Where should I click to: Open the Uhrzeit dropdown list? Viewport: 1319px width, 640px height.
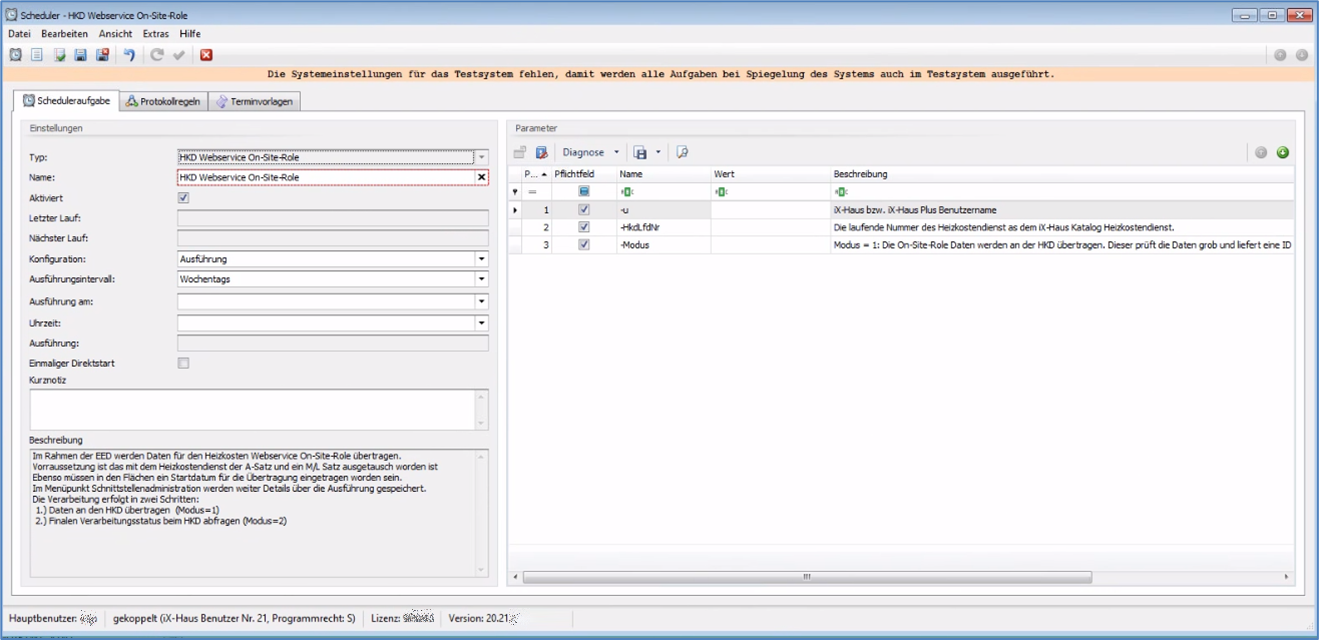pyautogui.click(x=481, y=323)
